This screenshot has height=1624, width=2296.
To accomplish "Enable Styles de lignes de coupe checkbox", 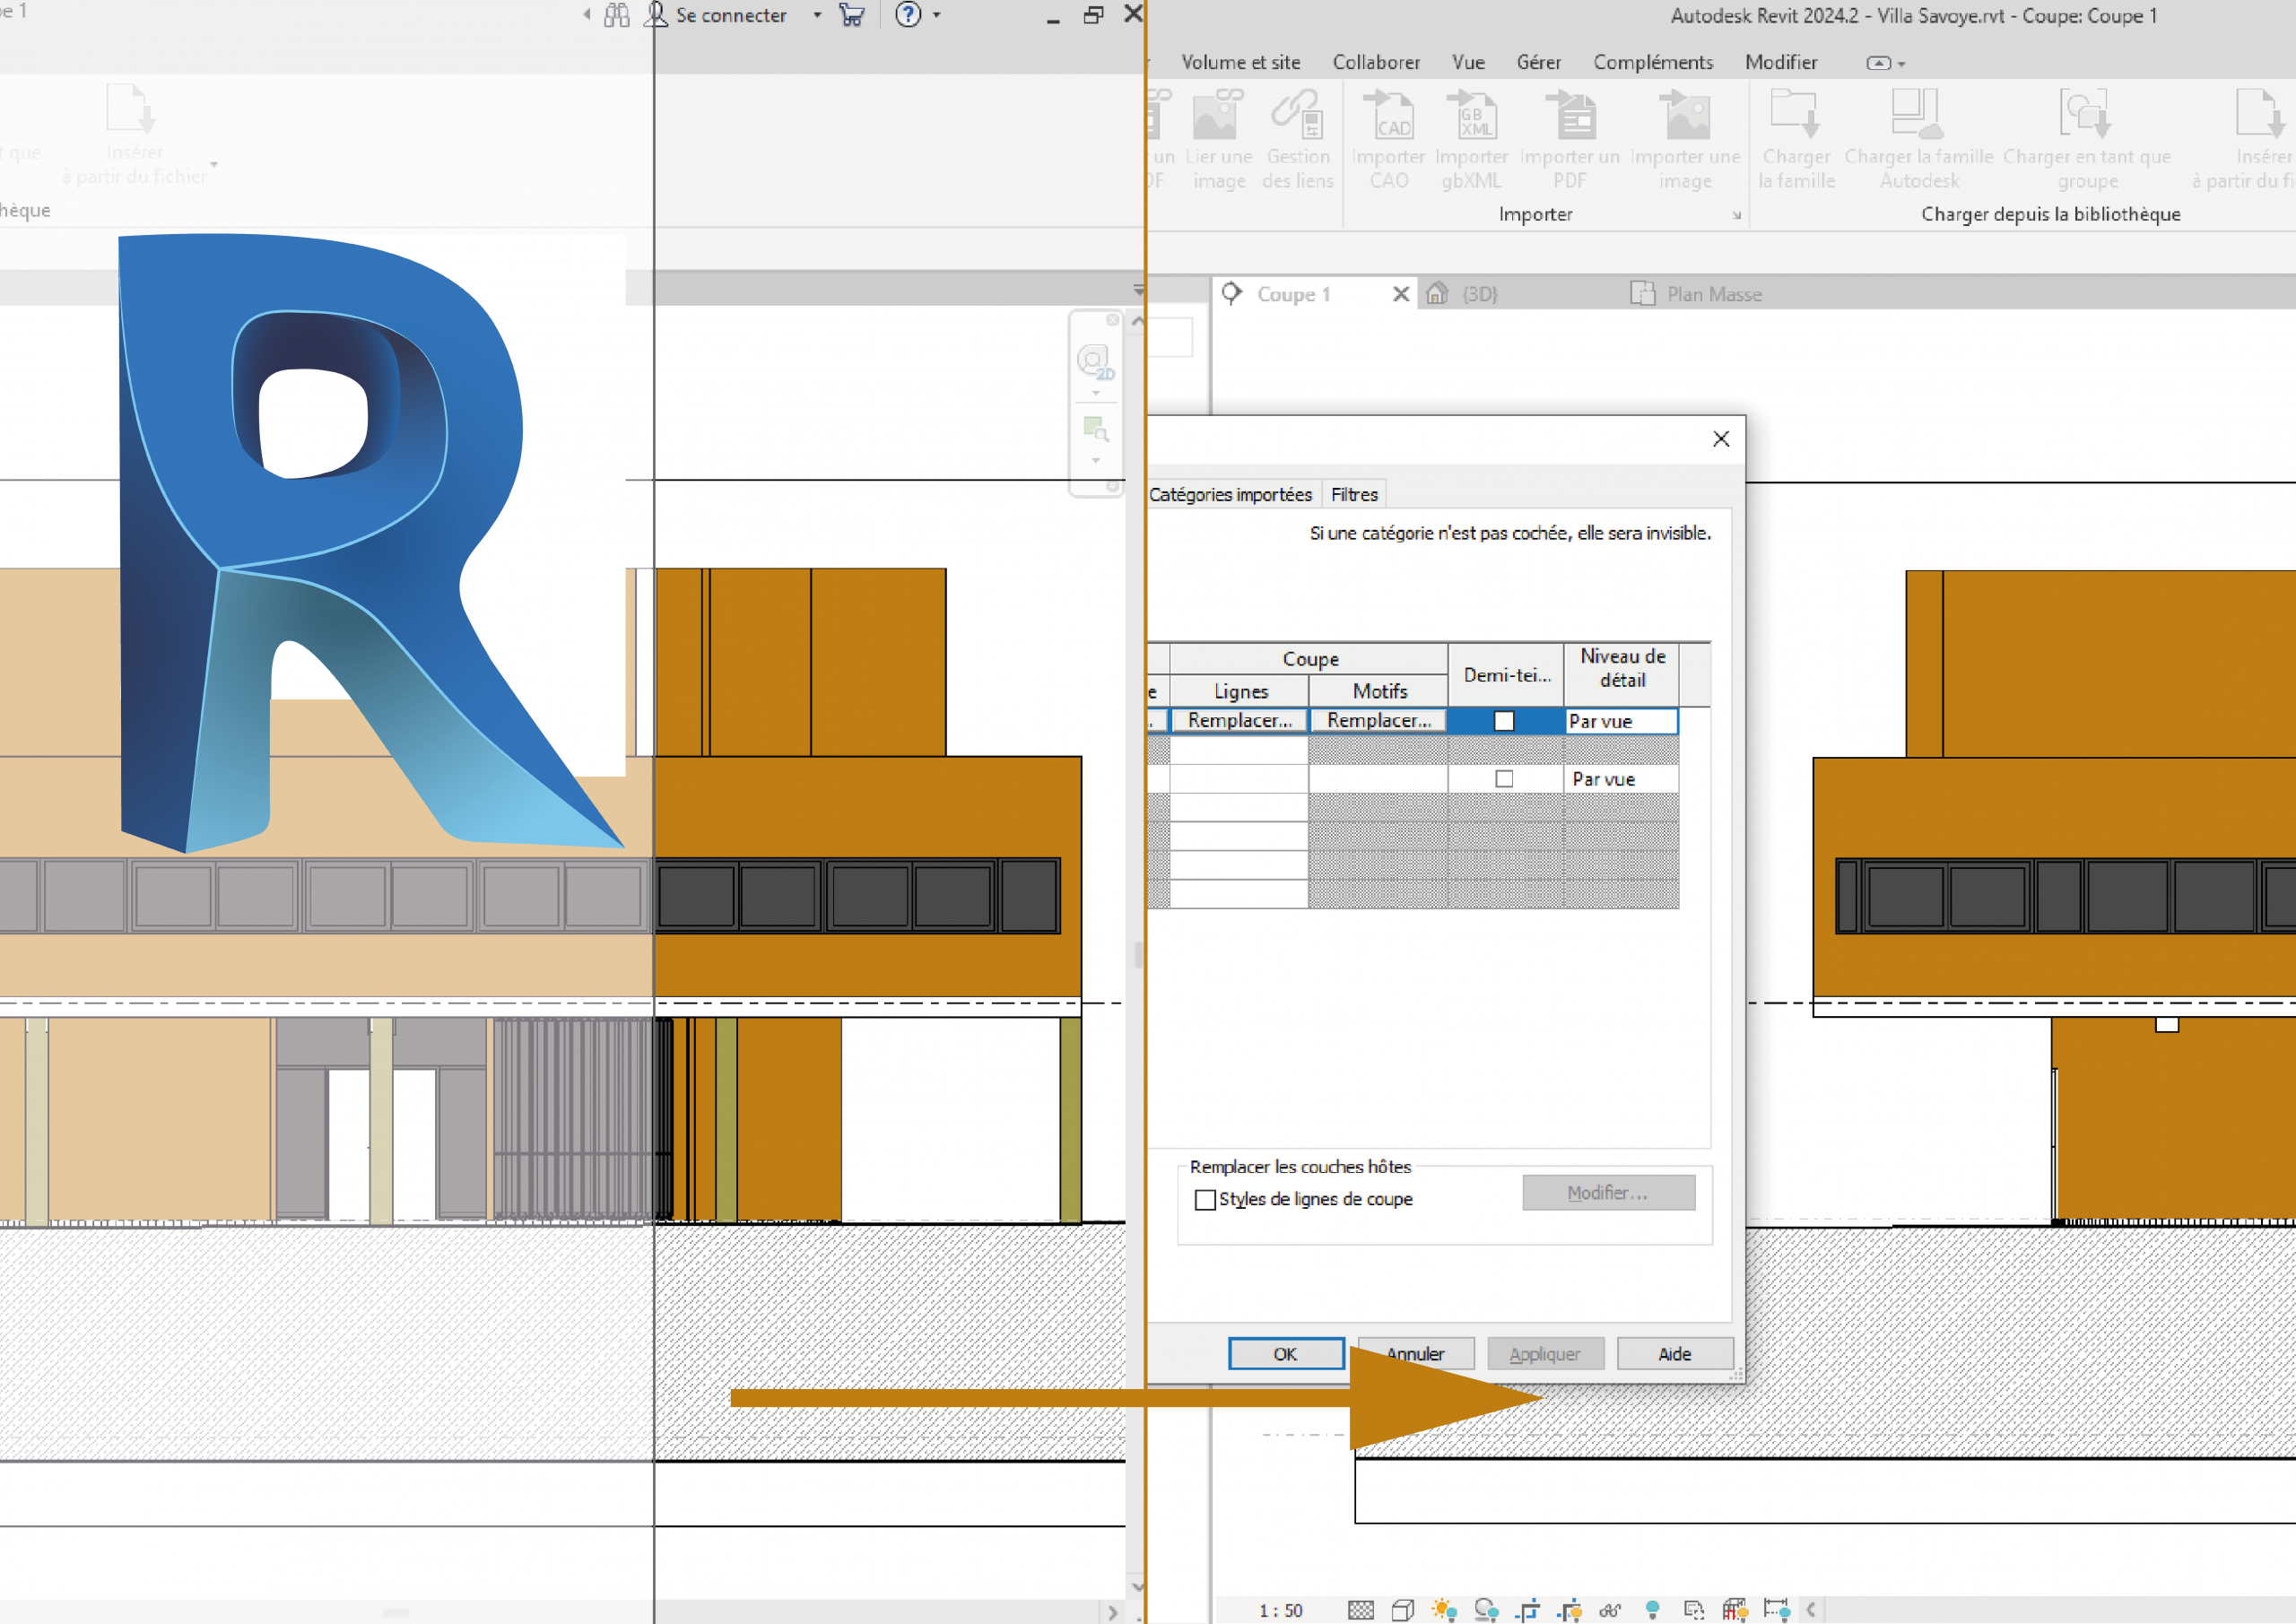I will click(x=1205, y=1199).
